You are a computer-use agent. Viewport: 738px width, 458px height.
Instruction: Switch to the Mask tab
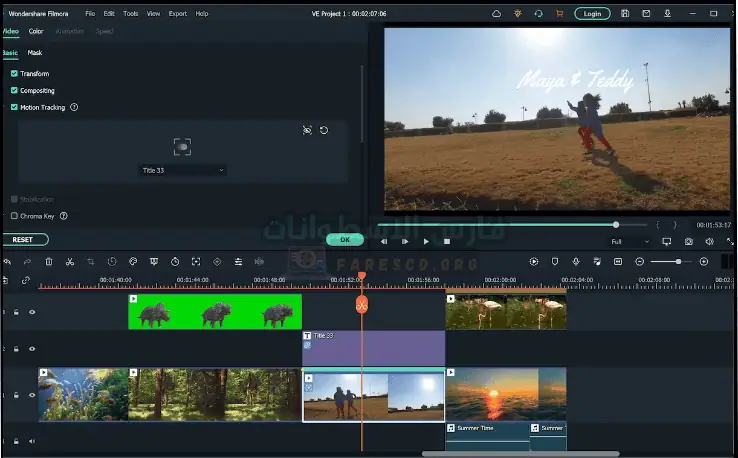click(35, 52)
